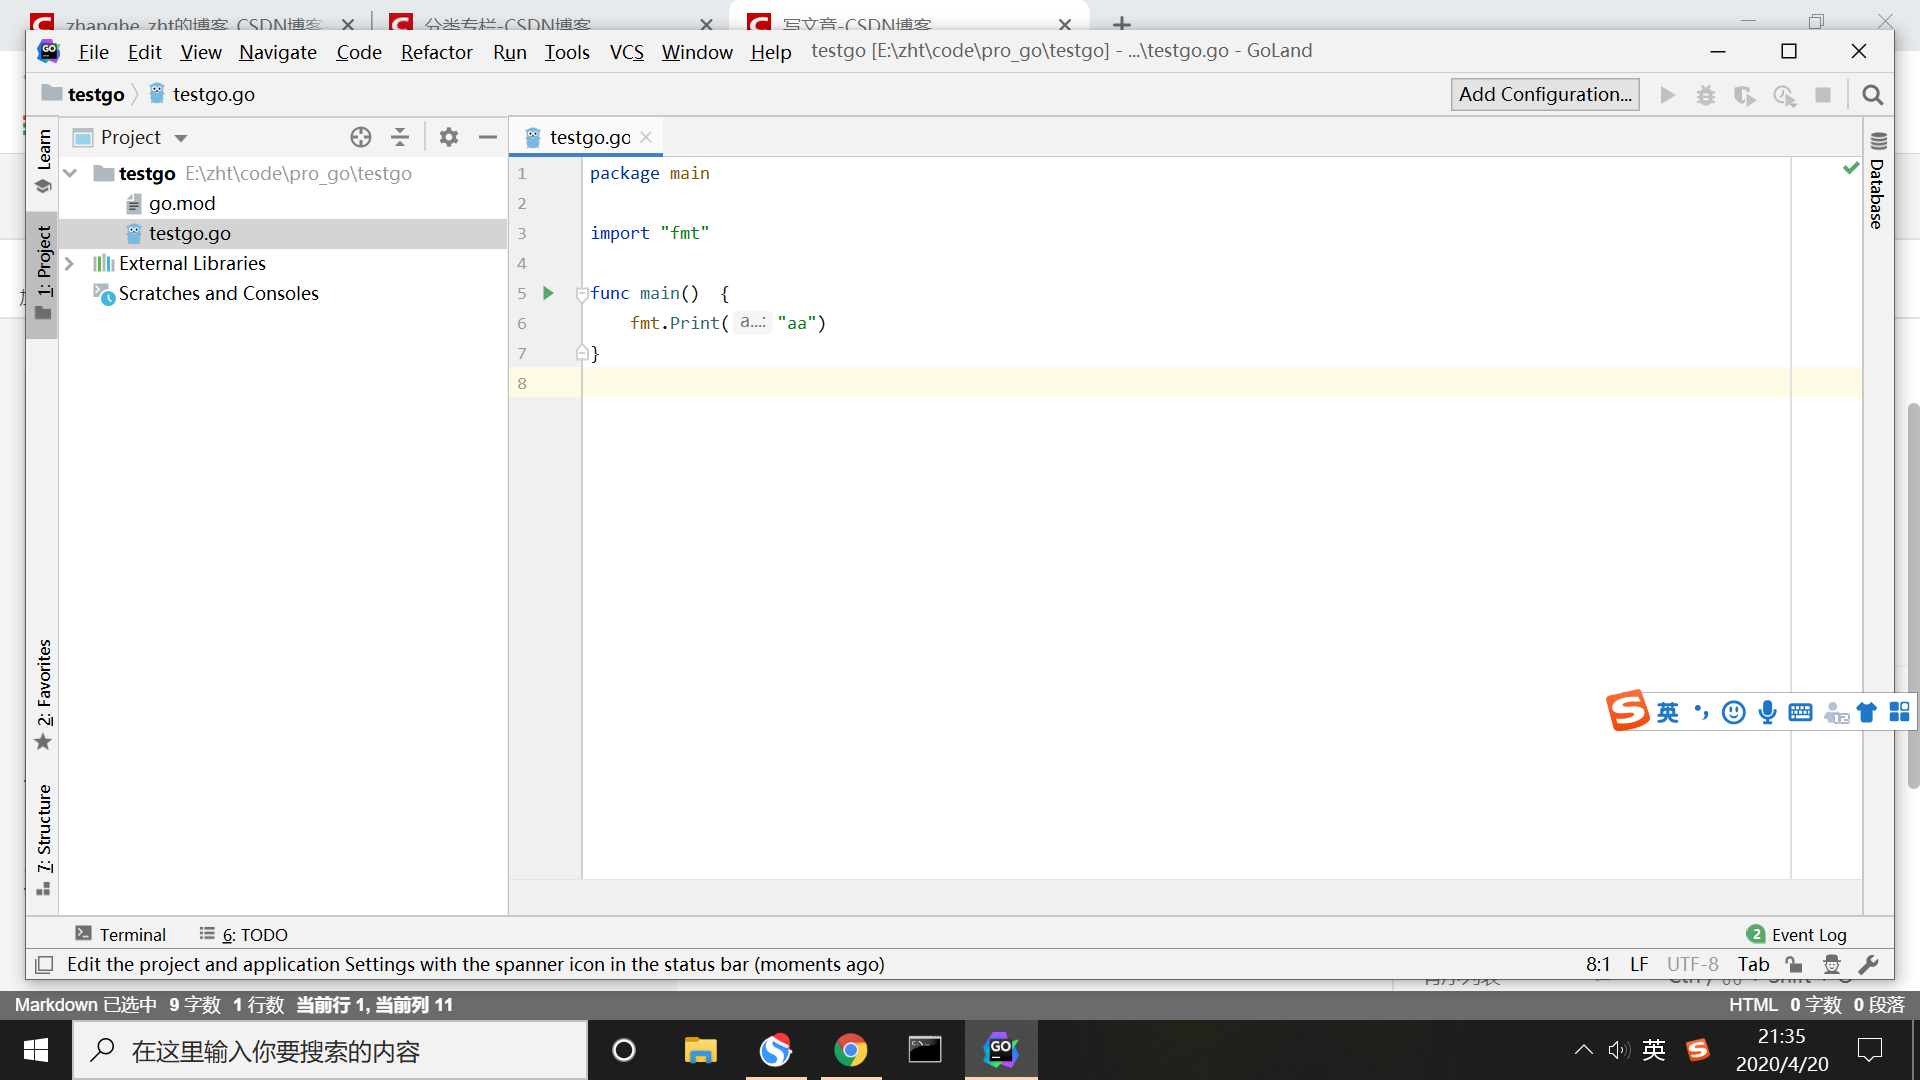Click the Search everywhere magnifier icon
The image size is (1920, 1080).
coord(1873,95)
